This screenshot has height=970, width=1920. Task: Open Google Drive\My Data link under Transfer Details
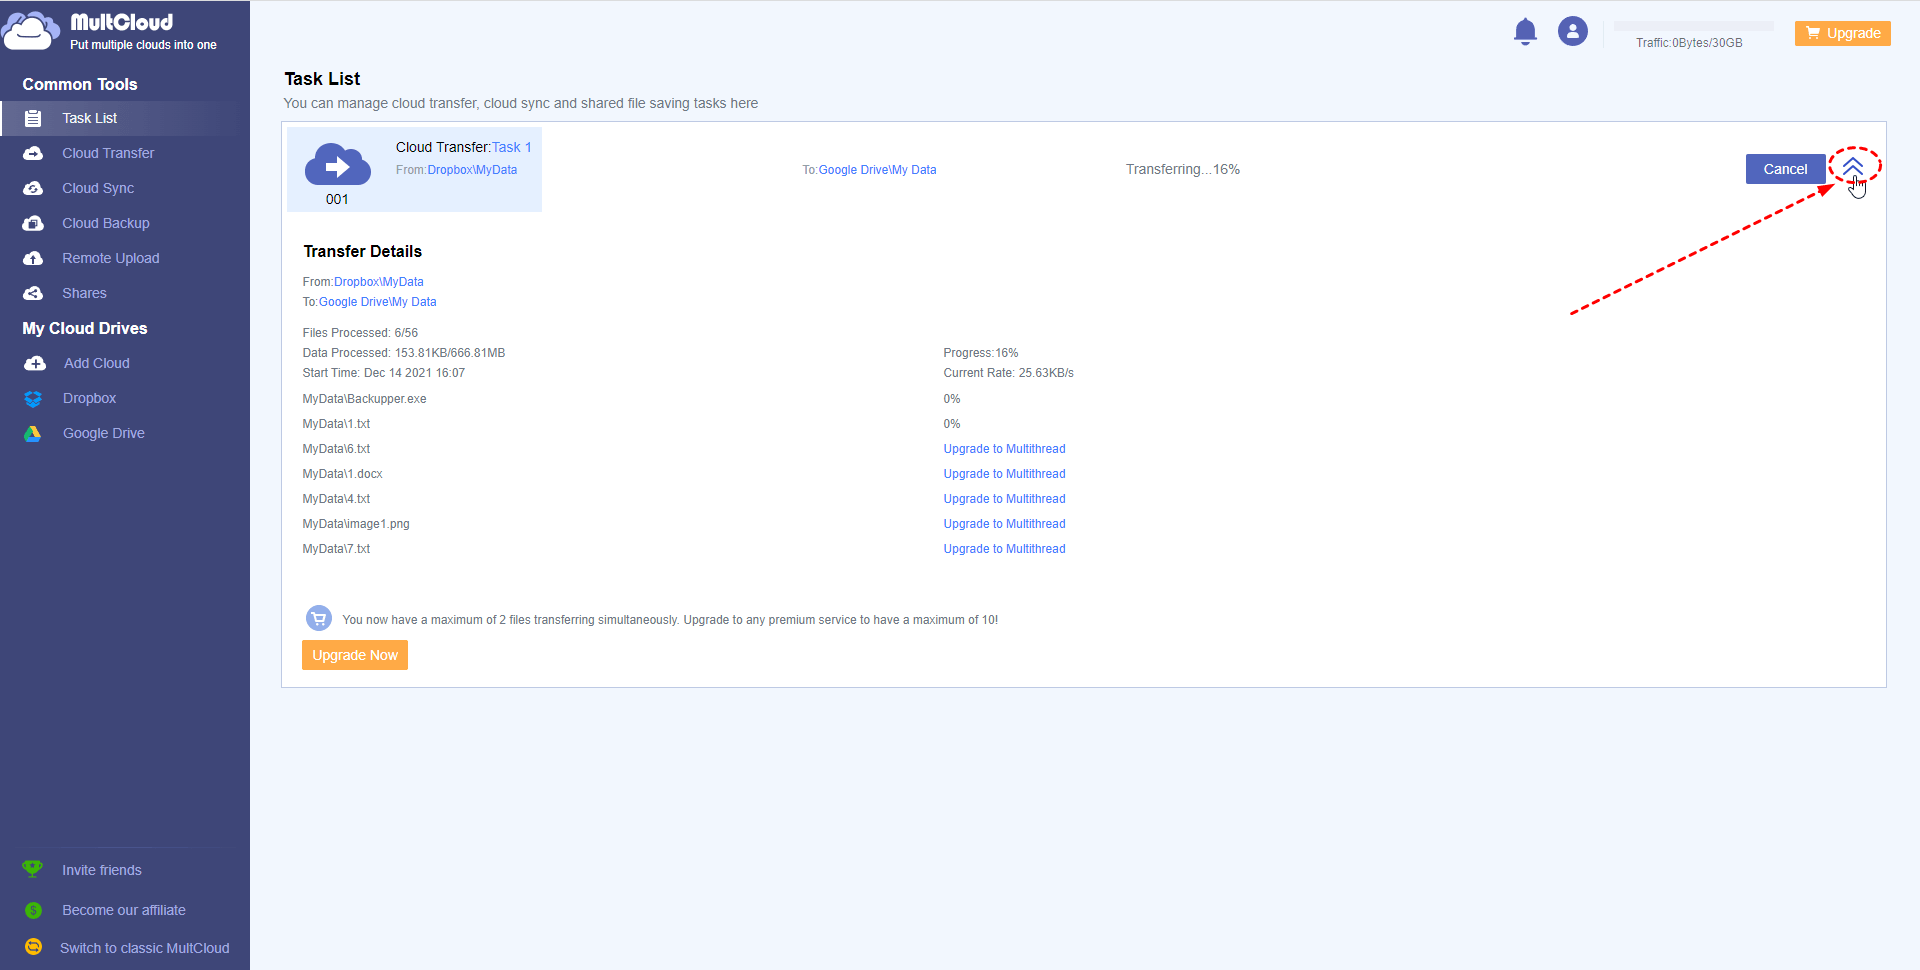pos(378,302)
